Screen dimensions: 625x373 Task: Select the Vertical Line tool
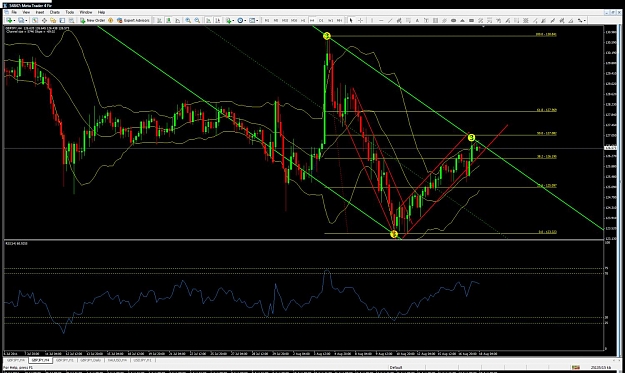371,20
